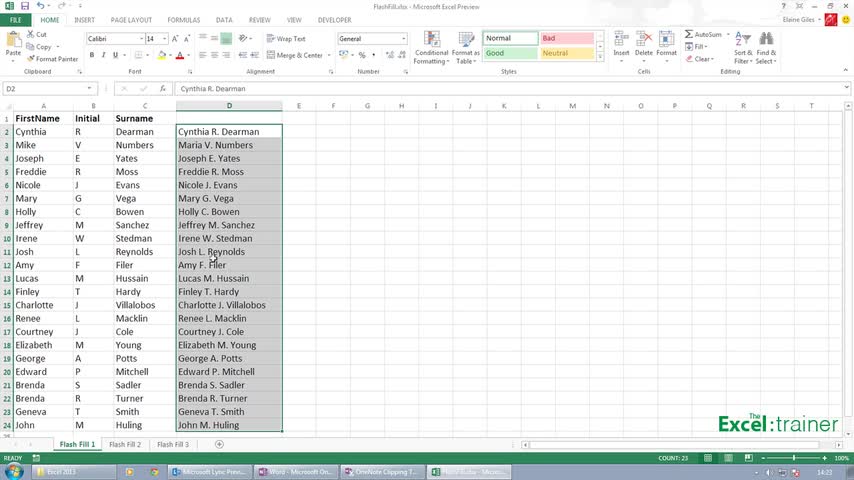This screenshot has width=854, height=480.
Task: Switch to Page Break Preview in status bar
Action: (749, 458)
